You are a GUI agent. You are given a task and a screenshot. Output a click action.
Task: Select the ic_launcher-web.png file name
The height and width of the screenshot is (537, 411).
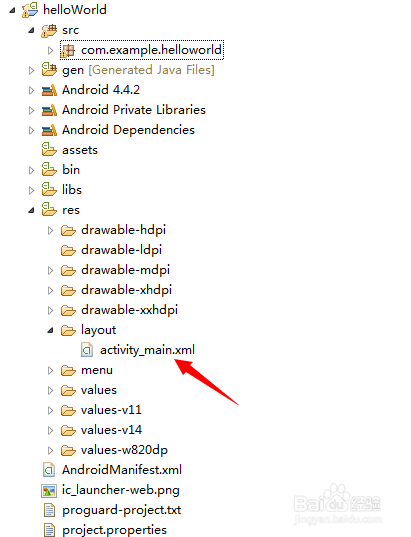tap(121, 490)
